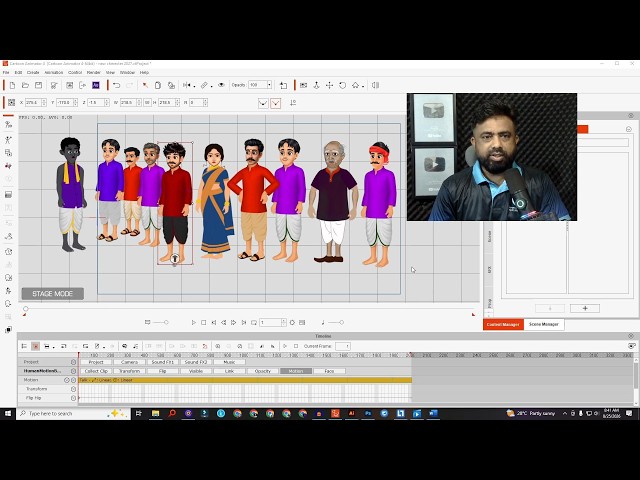Click the home reset view icon
This screenshot has width=640, height=480.
pyautogui.click(x=356, y=85)
